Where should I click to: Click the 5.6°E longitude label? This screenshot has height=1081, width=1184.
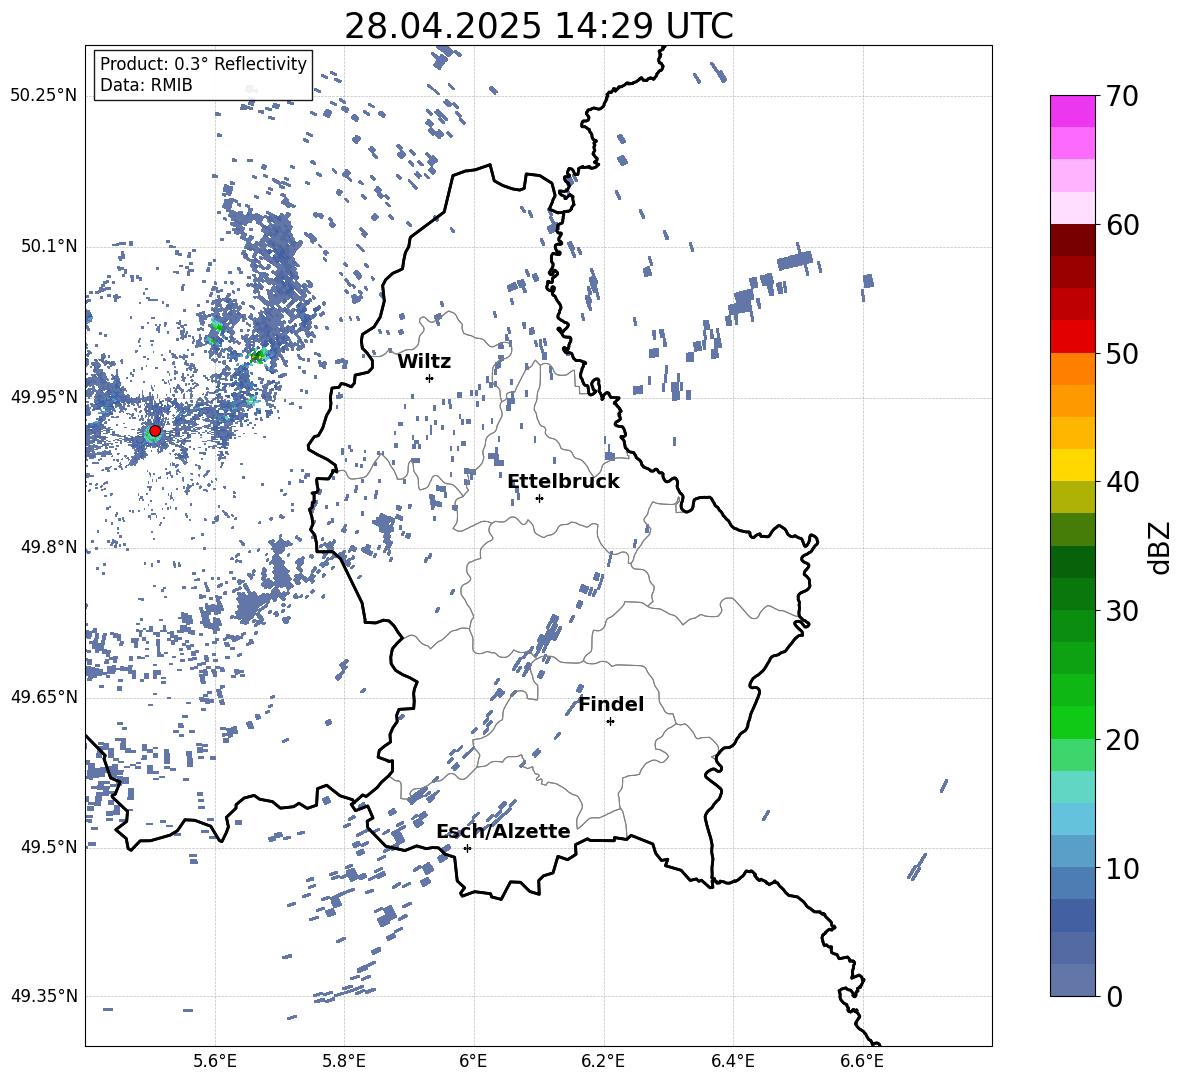coord(215,1062)
